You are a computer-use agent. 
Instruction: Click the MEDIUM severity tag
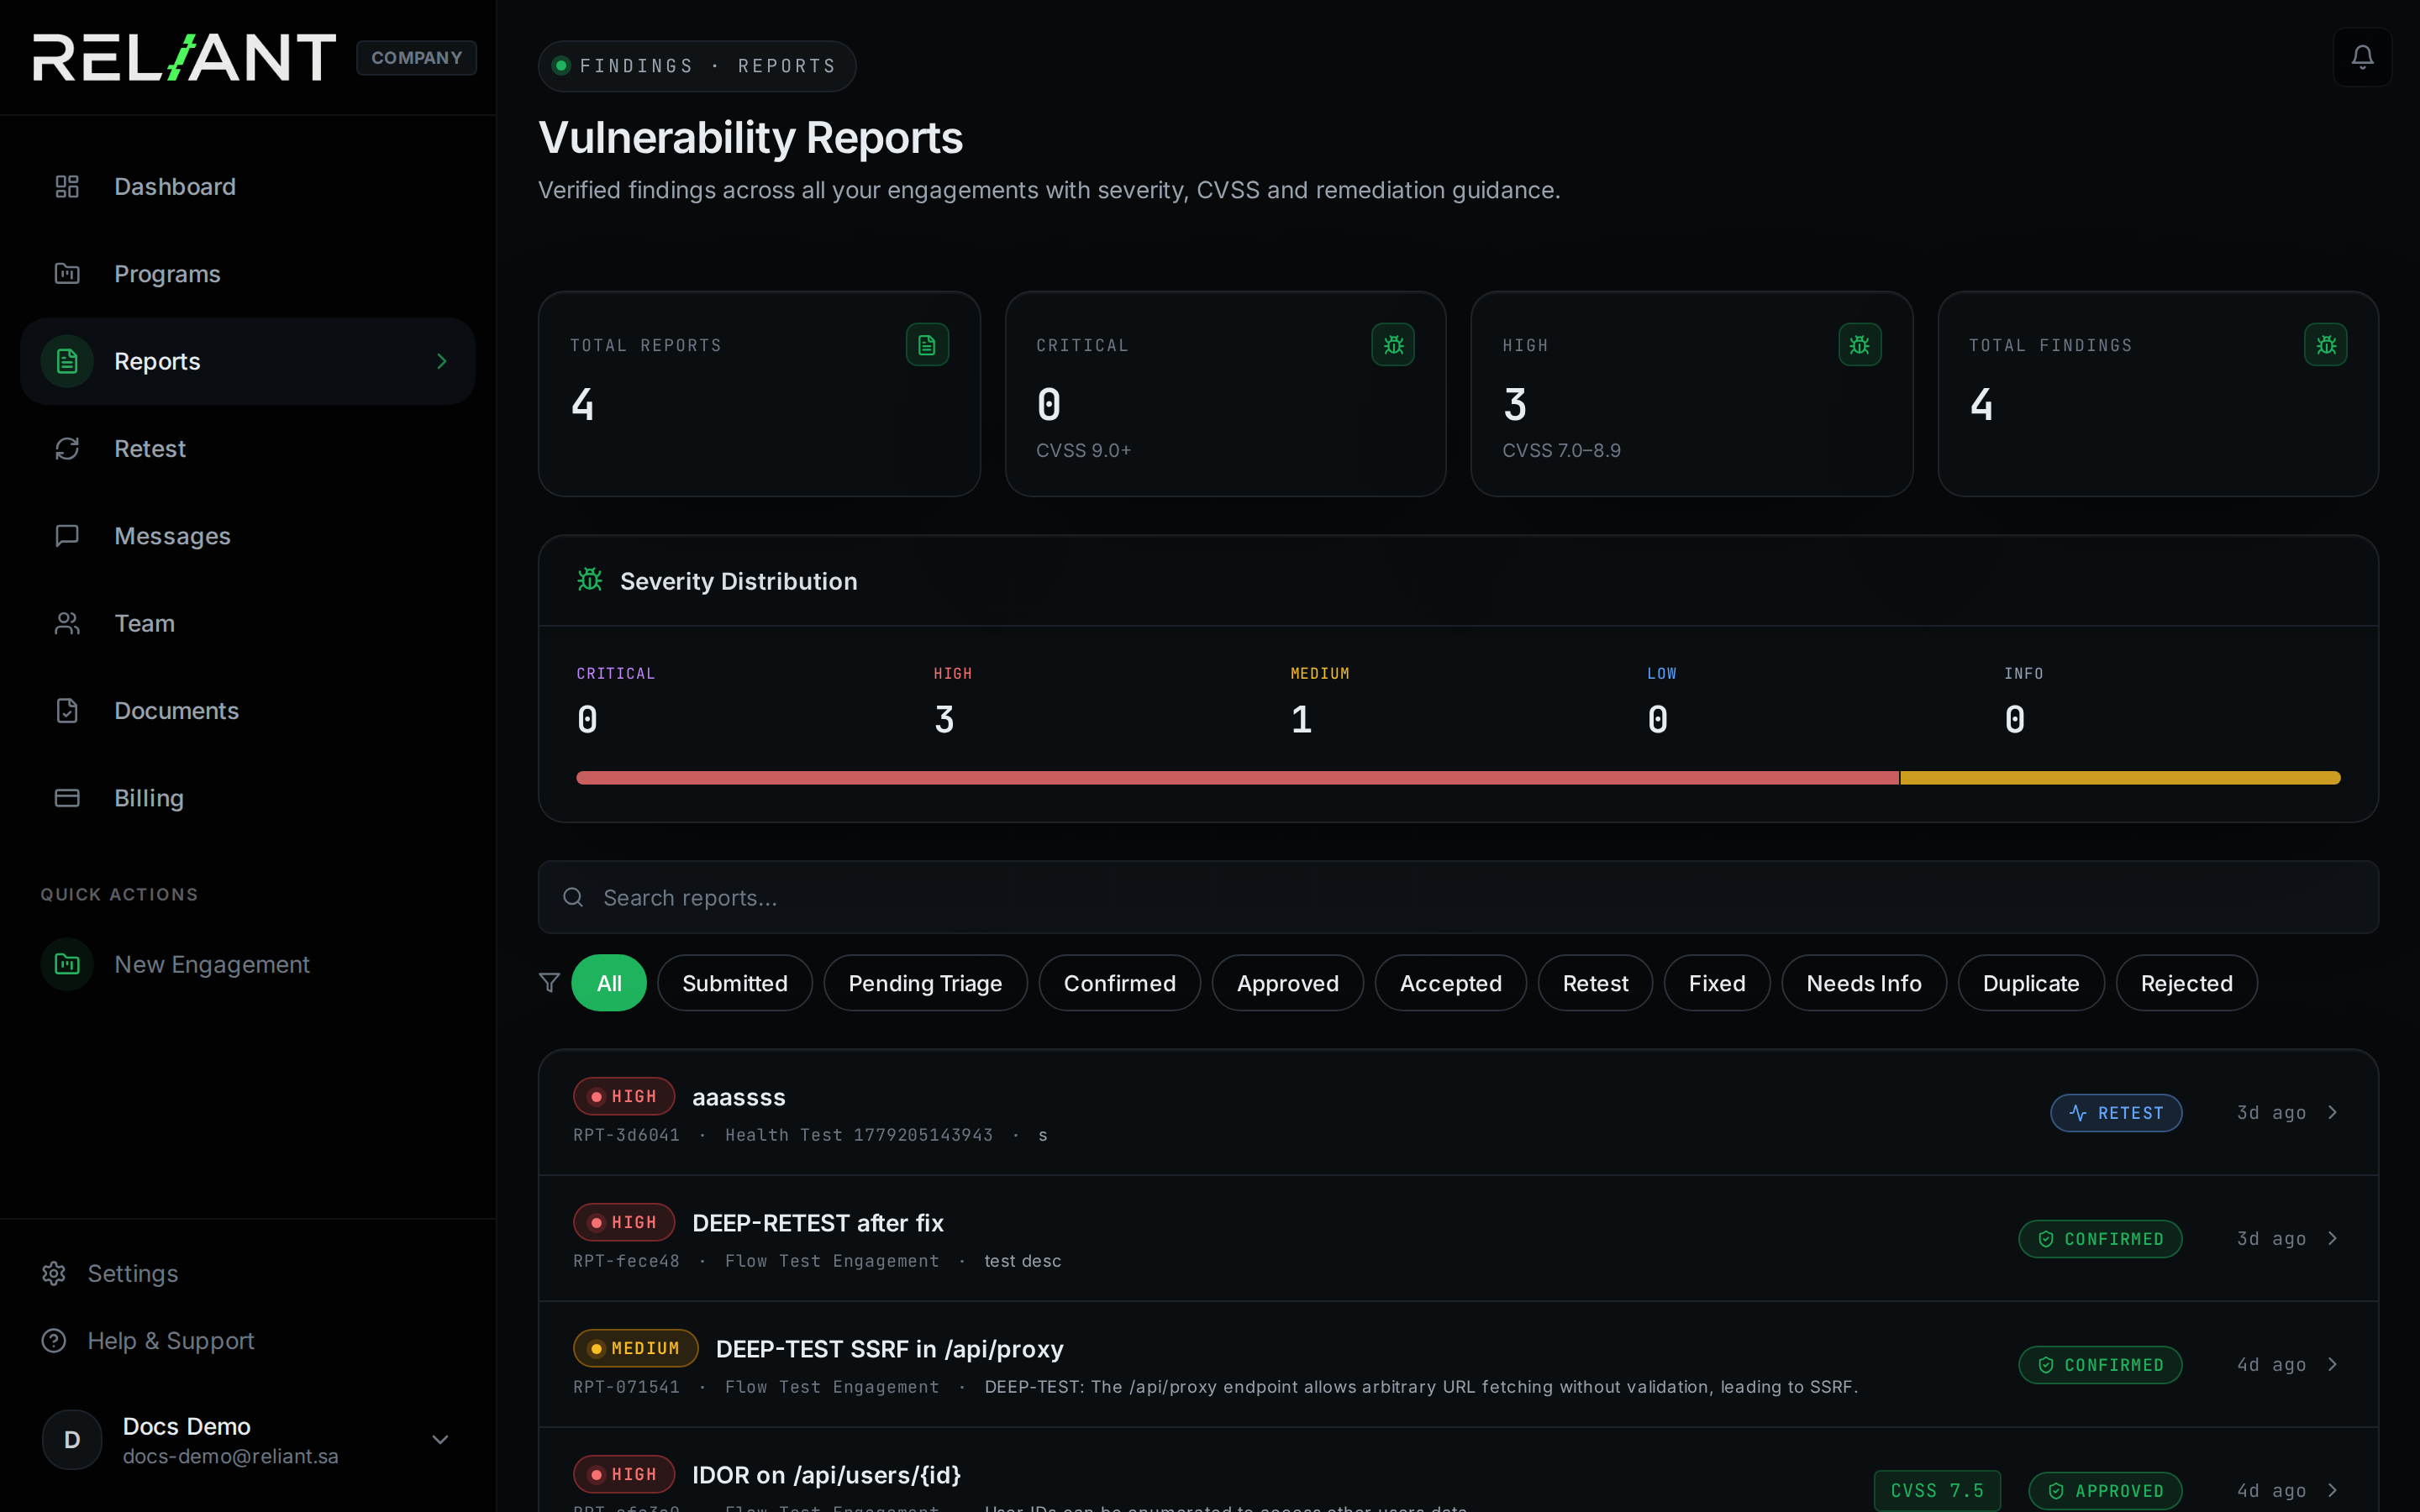635,1348
